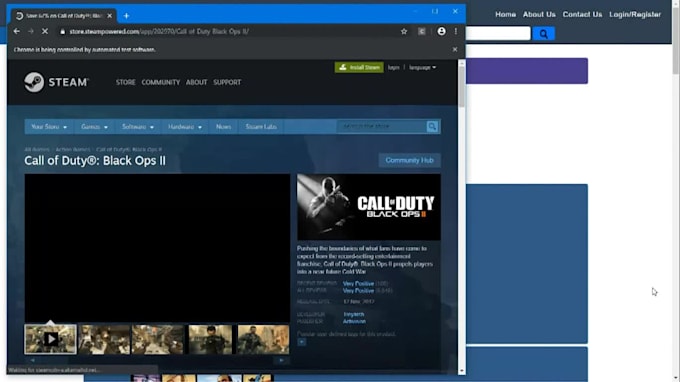Select the second screenshot thumbnail
Image resolution: width=680 pixels, height=382 pixels.
[x=104, y=340]
